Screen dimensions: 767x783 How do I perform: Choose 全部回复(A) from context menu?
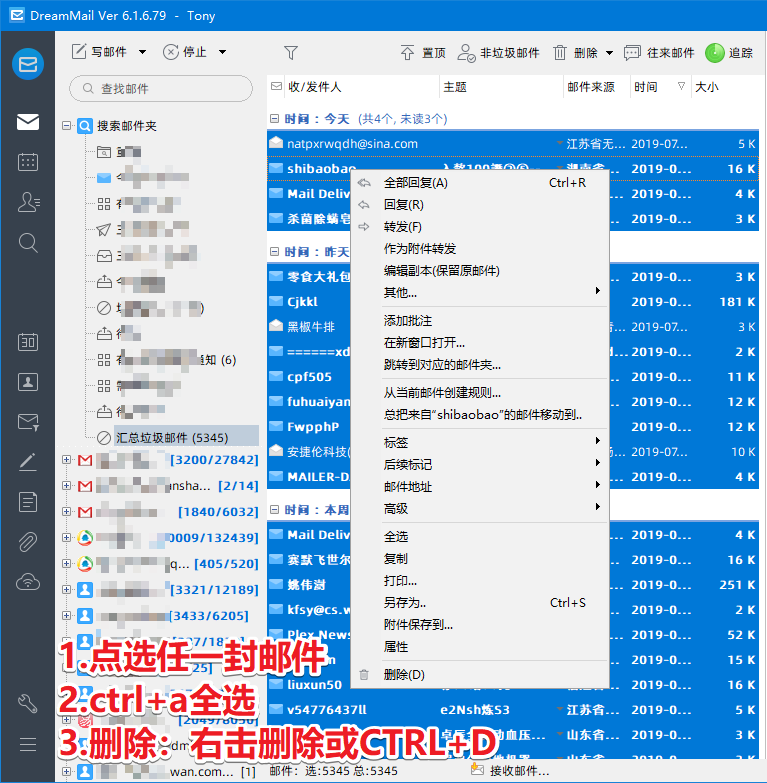point(480,183)
